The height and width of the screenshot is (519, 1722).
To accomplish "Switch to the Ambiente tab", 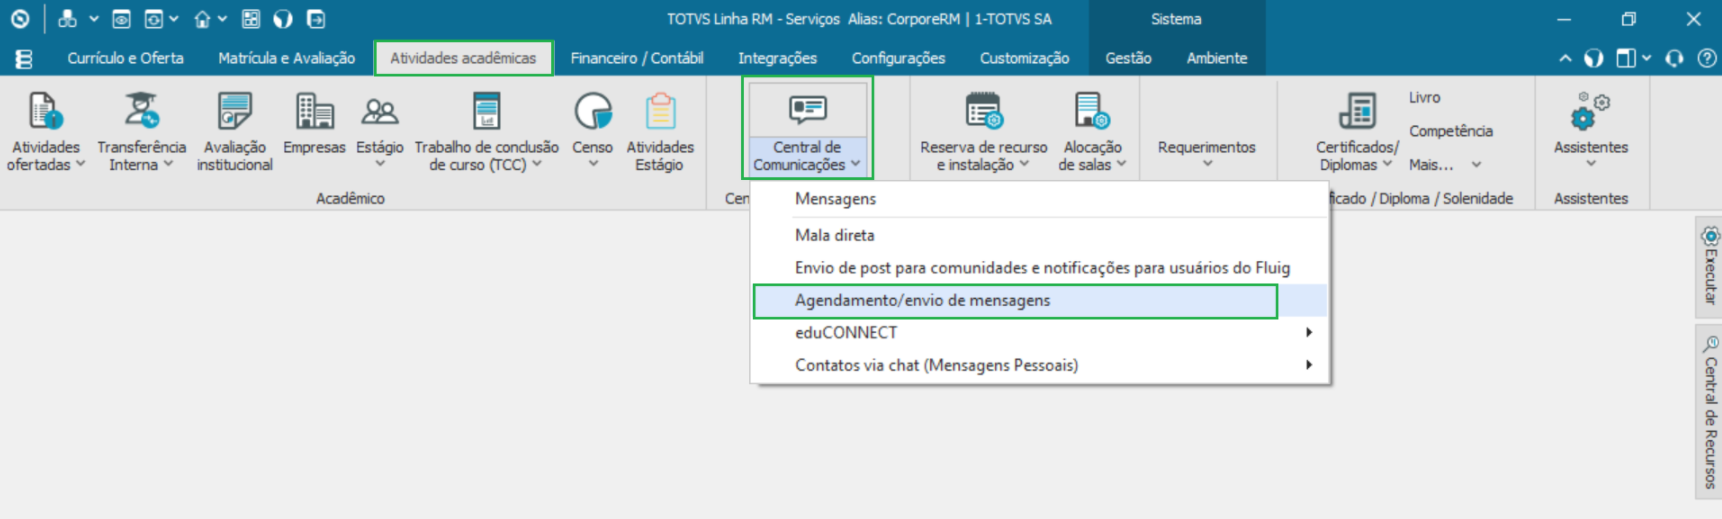I will pyautogui.click(x=1217, y=58).
